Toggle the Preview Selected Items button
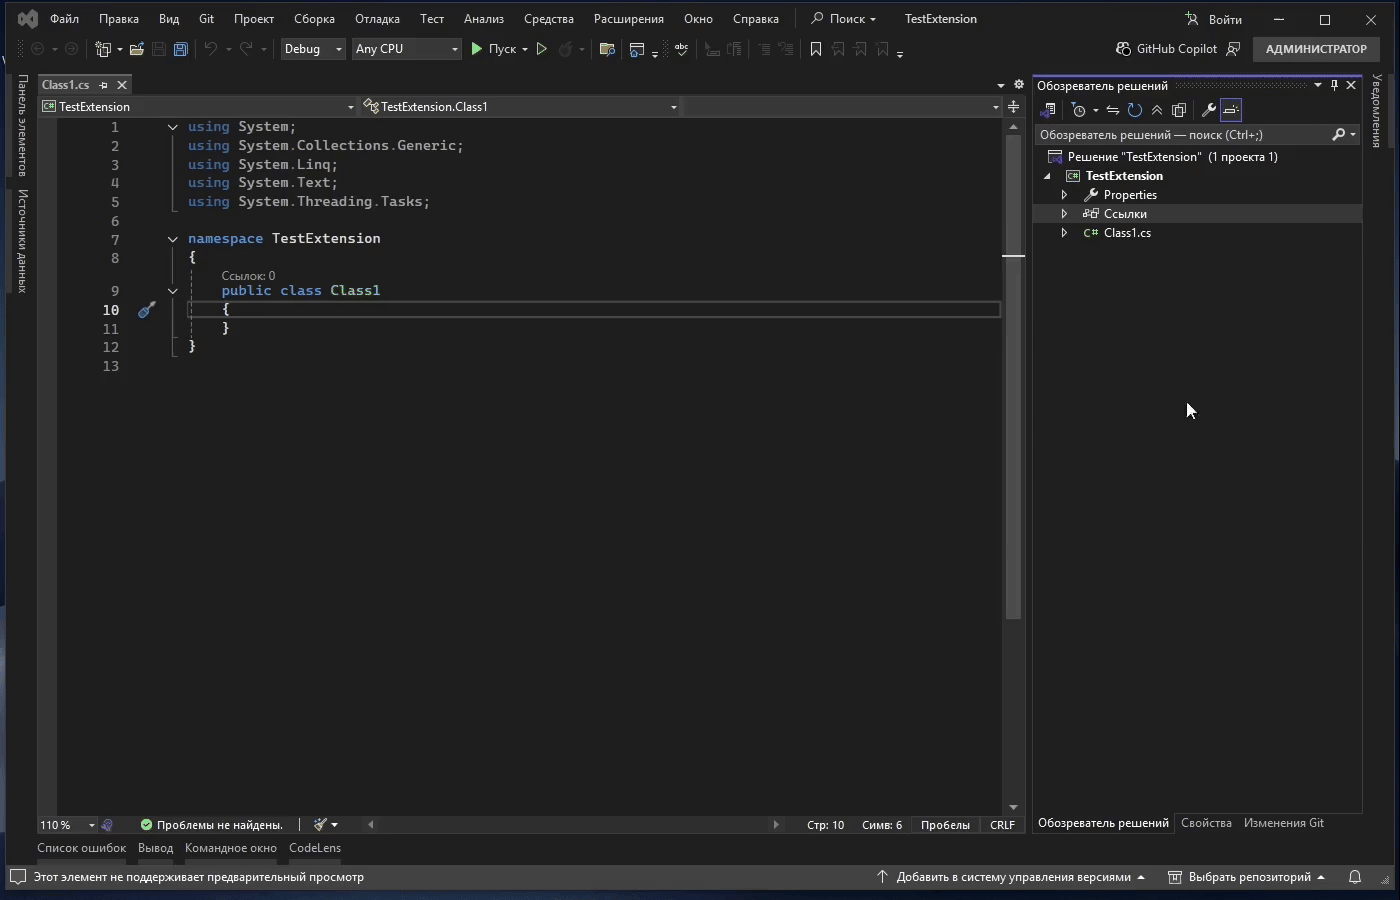The width and height of the screenshot is (1400, 900). tap(1231, 110)
